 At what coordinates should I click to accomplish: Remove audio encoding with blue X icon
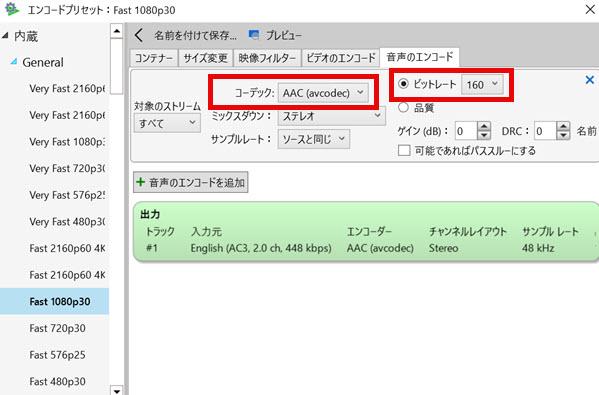tap(589, 80)
